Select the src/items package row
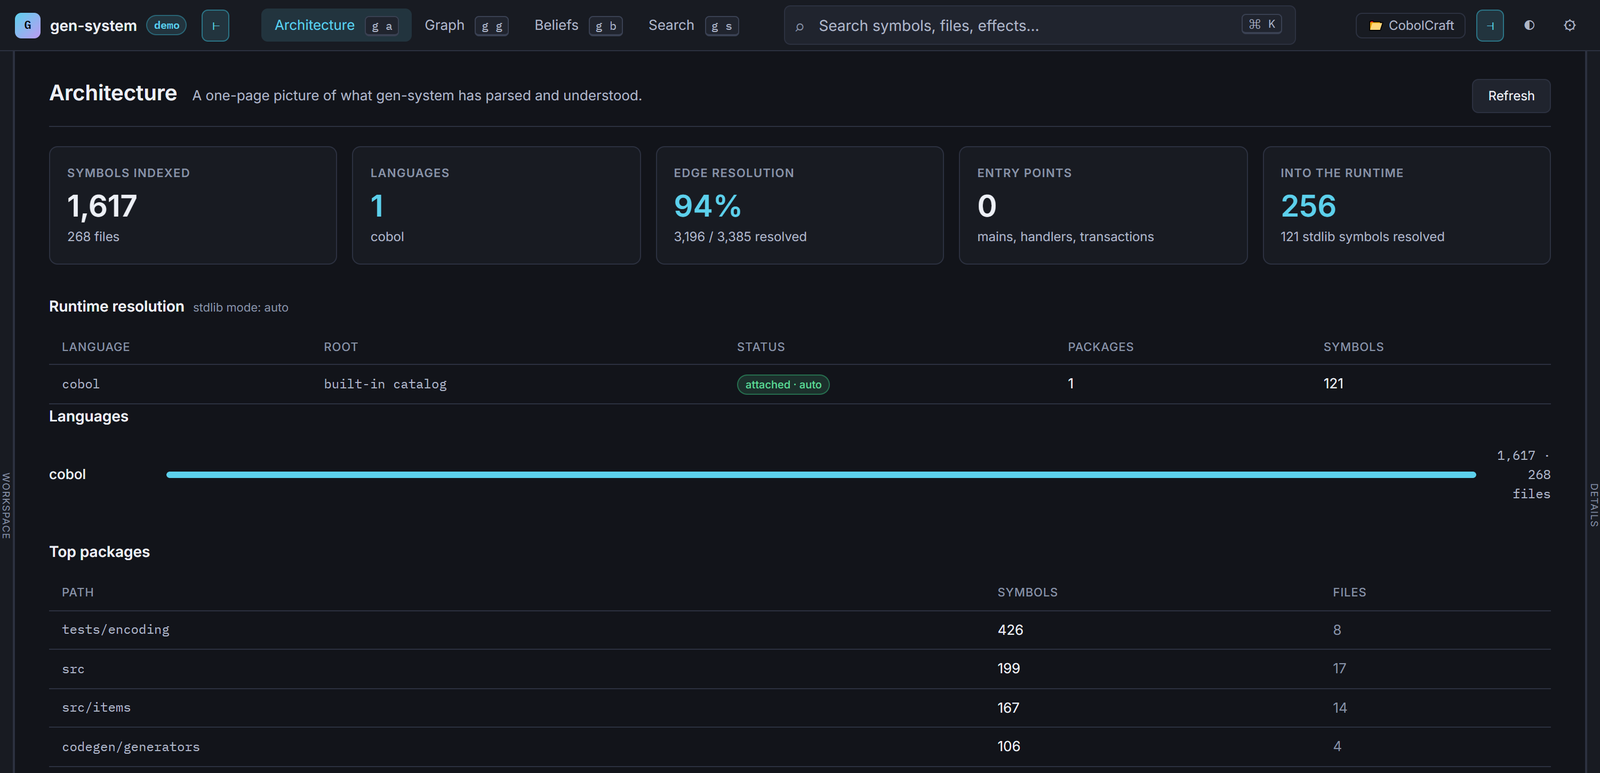The image size is (1600, 773). click(799, 708)
